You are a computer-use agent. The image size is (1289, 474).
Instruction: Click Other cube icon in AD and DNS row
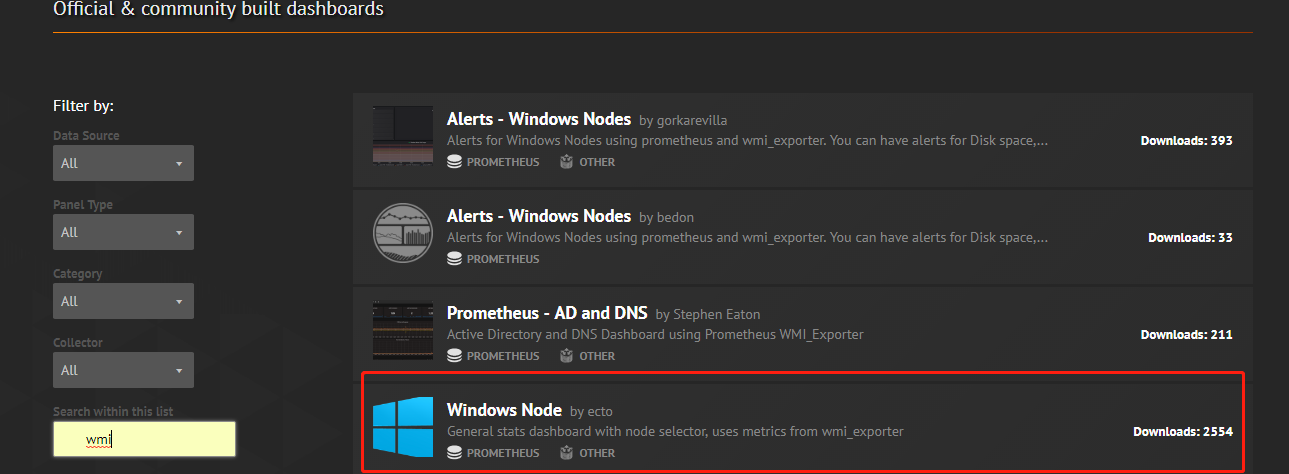566,356
